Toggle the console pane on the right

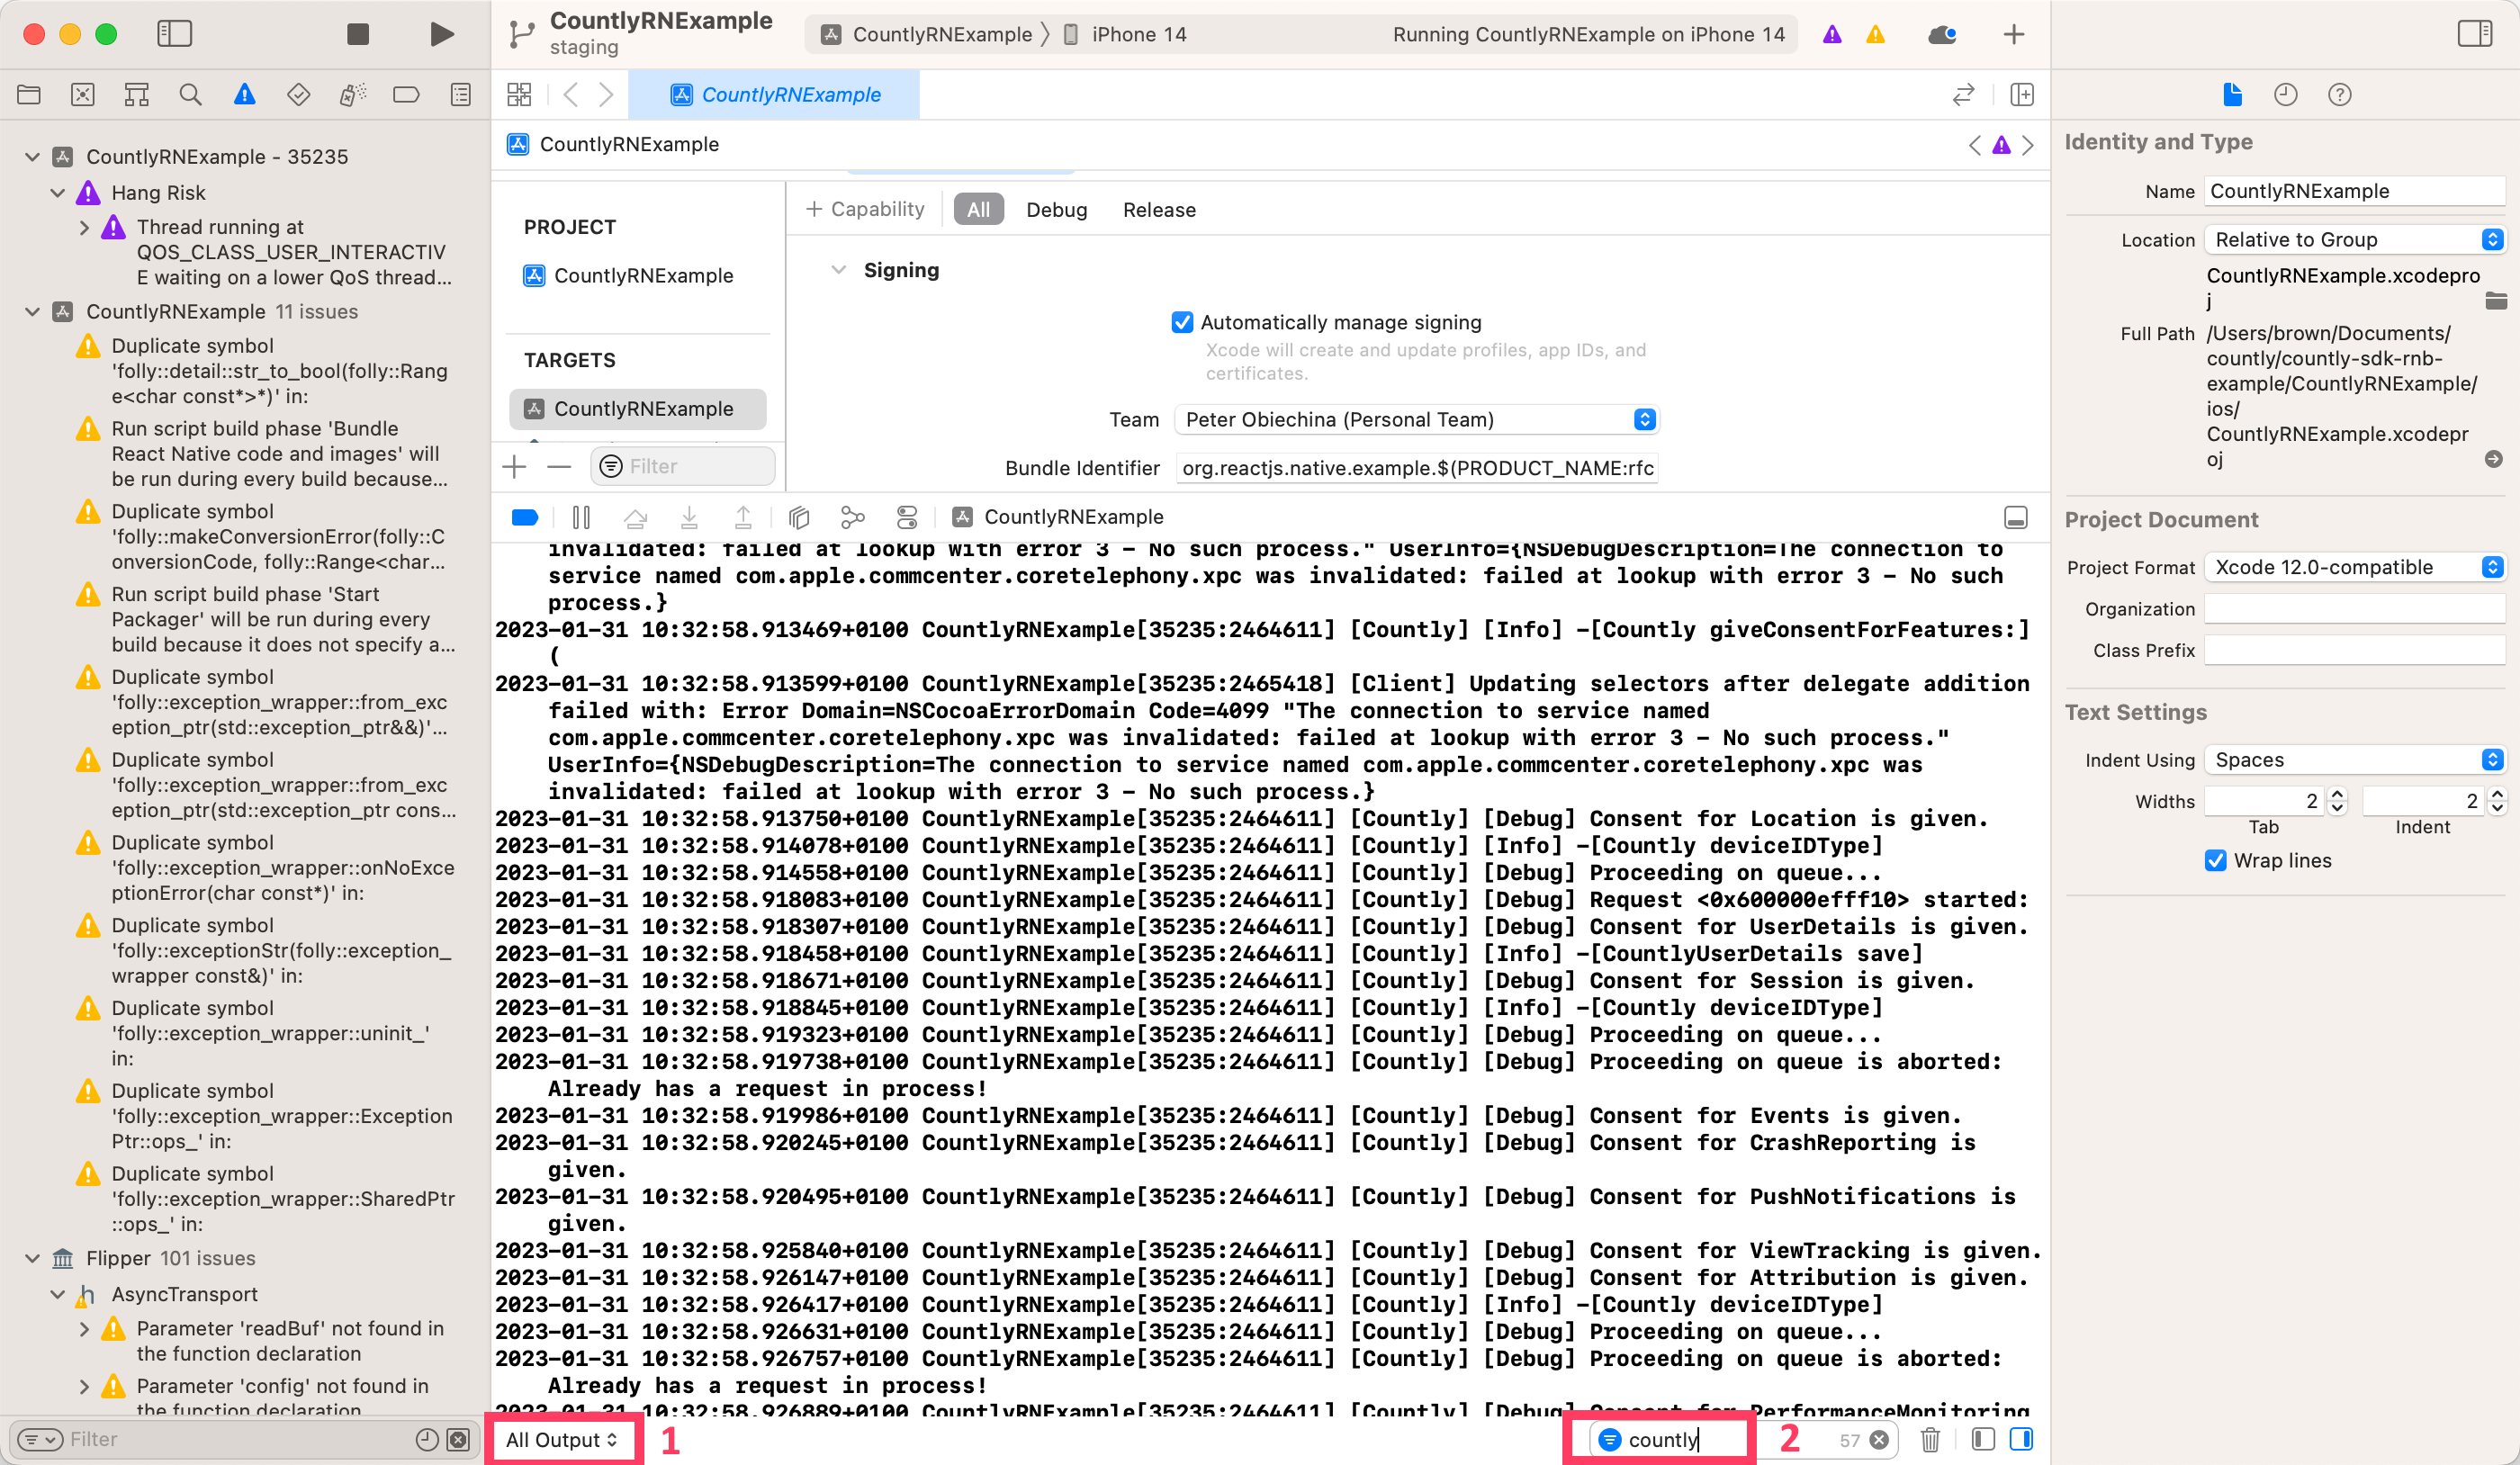pyautogui.click(x=2021, y=1439)
